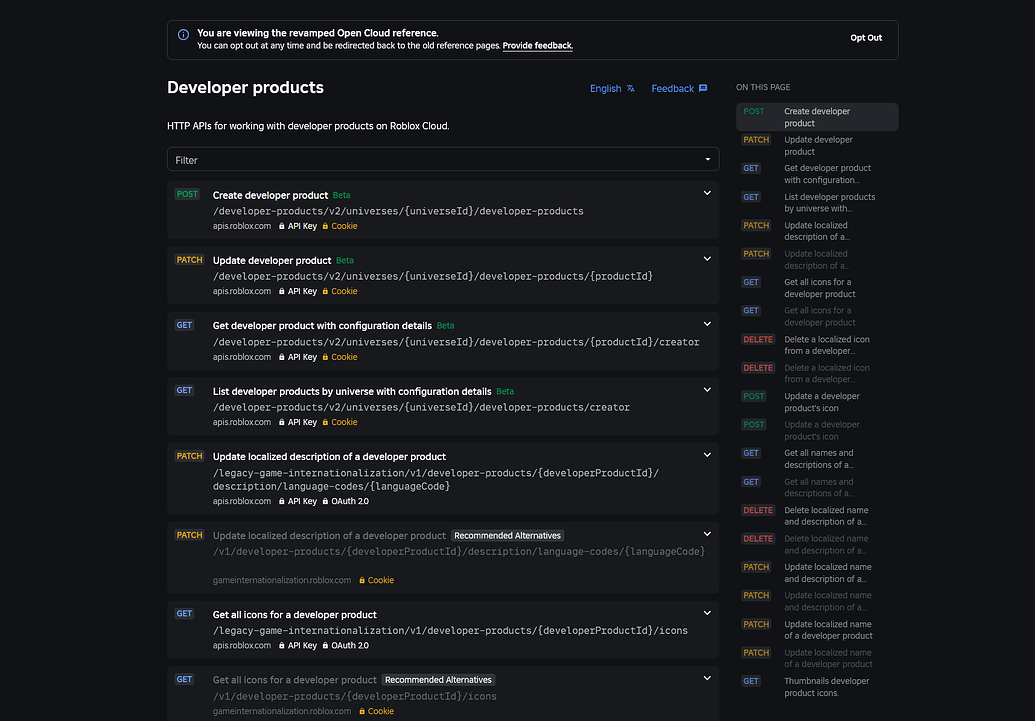Click the info icon in the banner
The width and height of the screenshot is (1035, 721).
coord(184,34)
